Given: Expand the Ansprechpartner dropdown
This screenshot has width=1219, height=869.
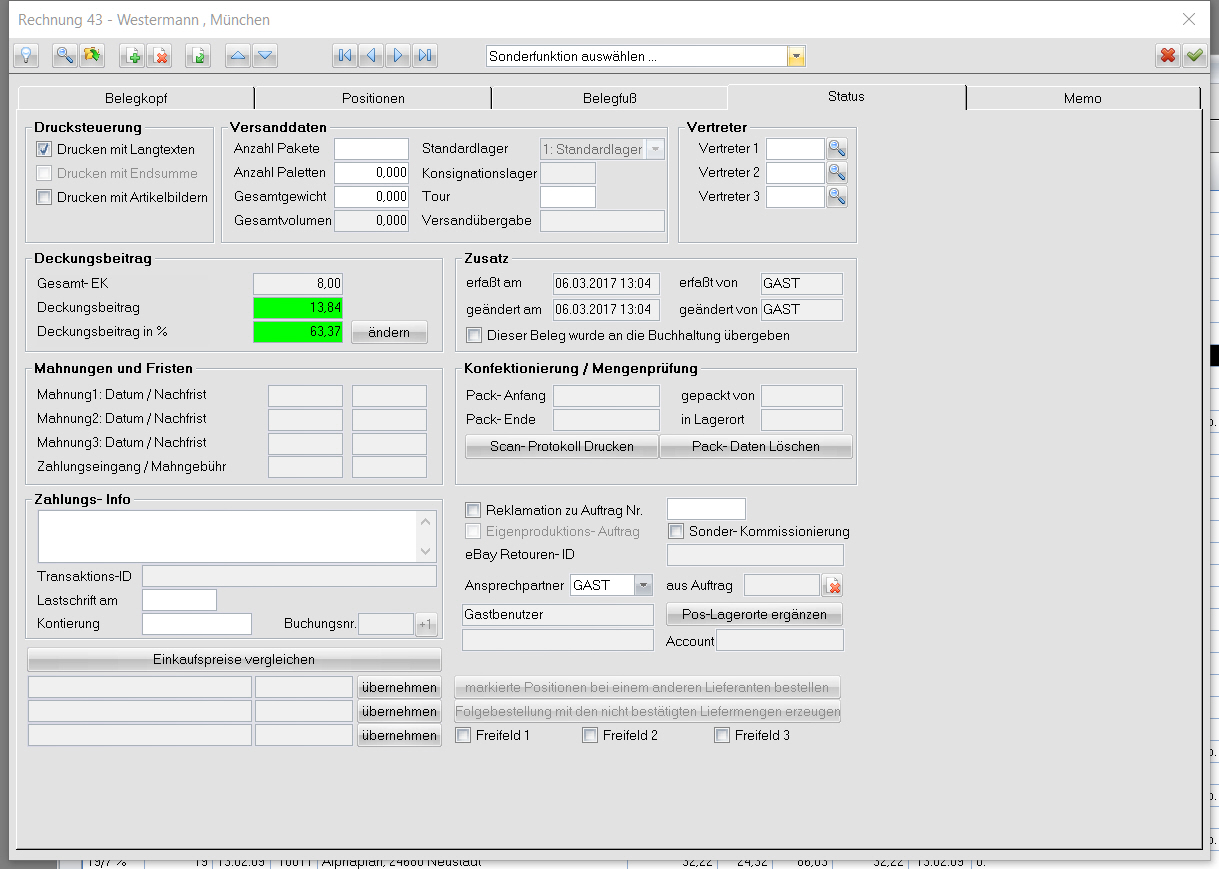Looking at the screenshot, I should 643,585.
